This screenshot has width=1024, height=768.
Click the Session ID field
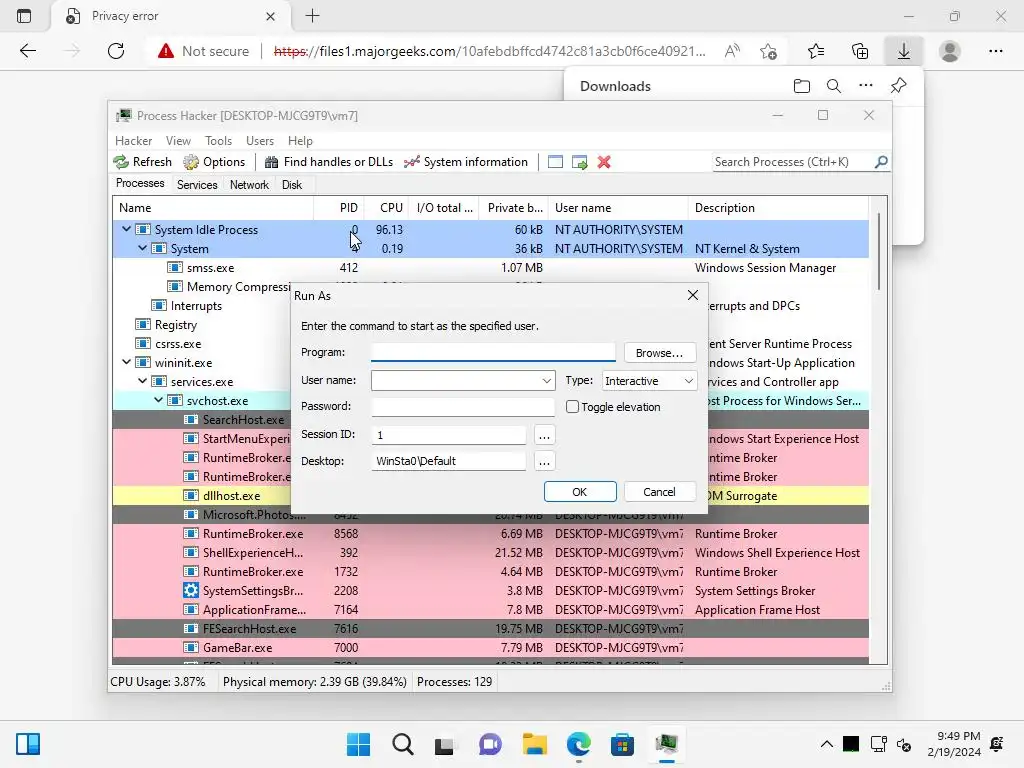pos(449,435)
